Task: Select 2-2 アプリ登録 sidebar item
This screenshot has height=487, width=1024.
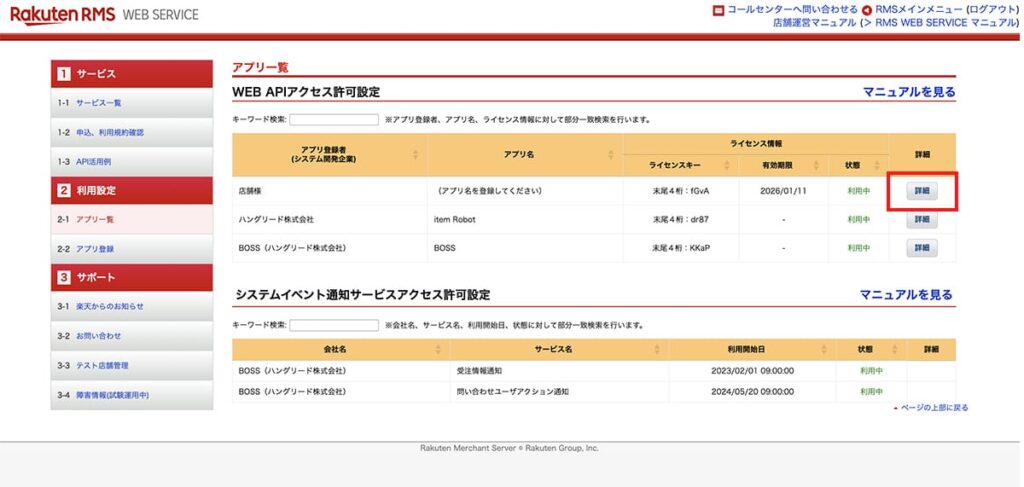Action: [x=98, y=249]
